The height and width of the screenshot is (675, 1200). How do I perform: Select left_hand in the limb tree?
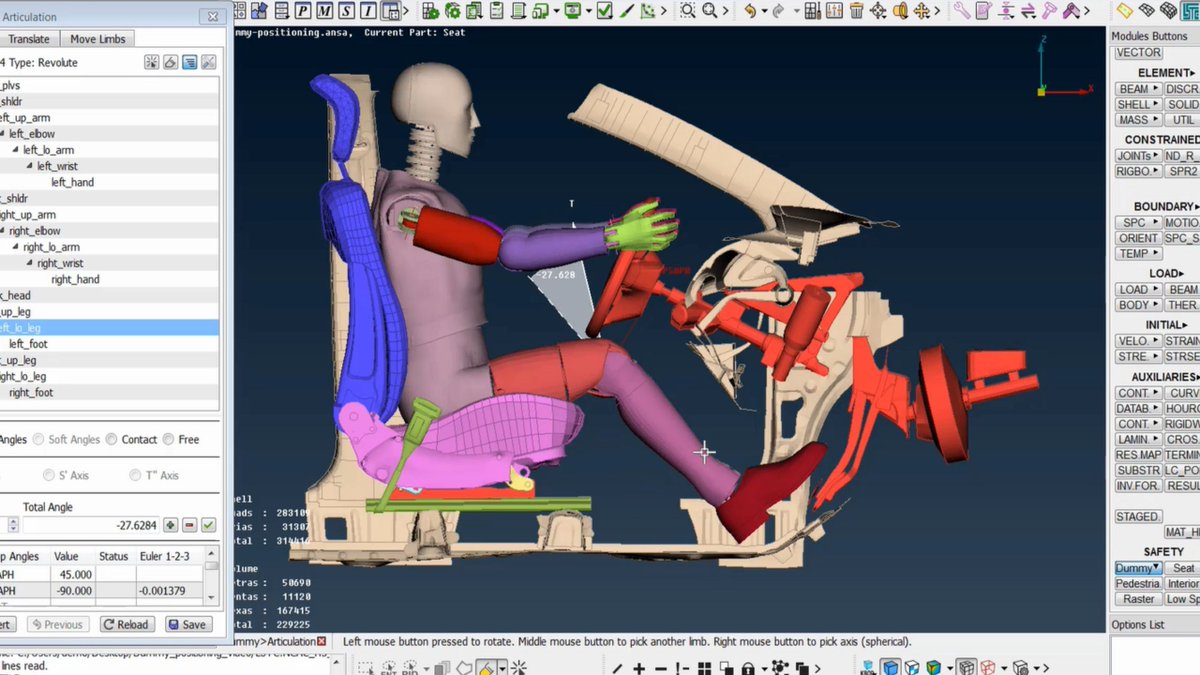[72, 183]
